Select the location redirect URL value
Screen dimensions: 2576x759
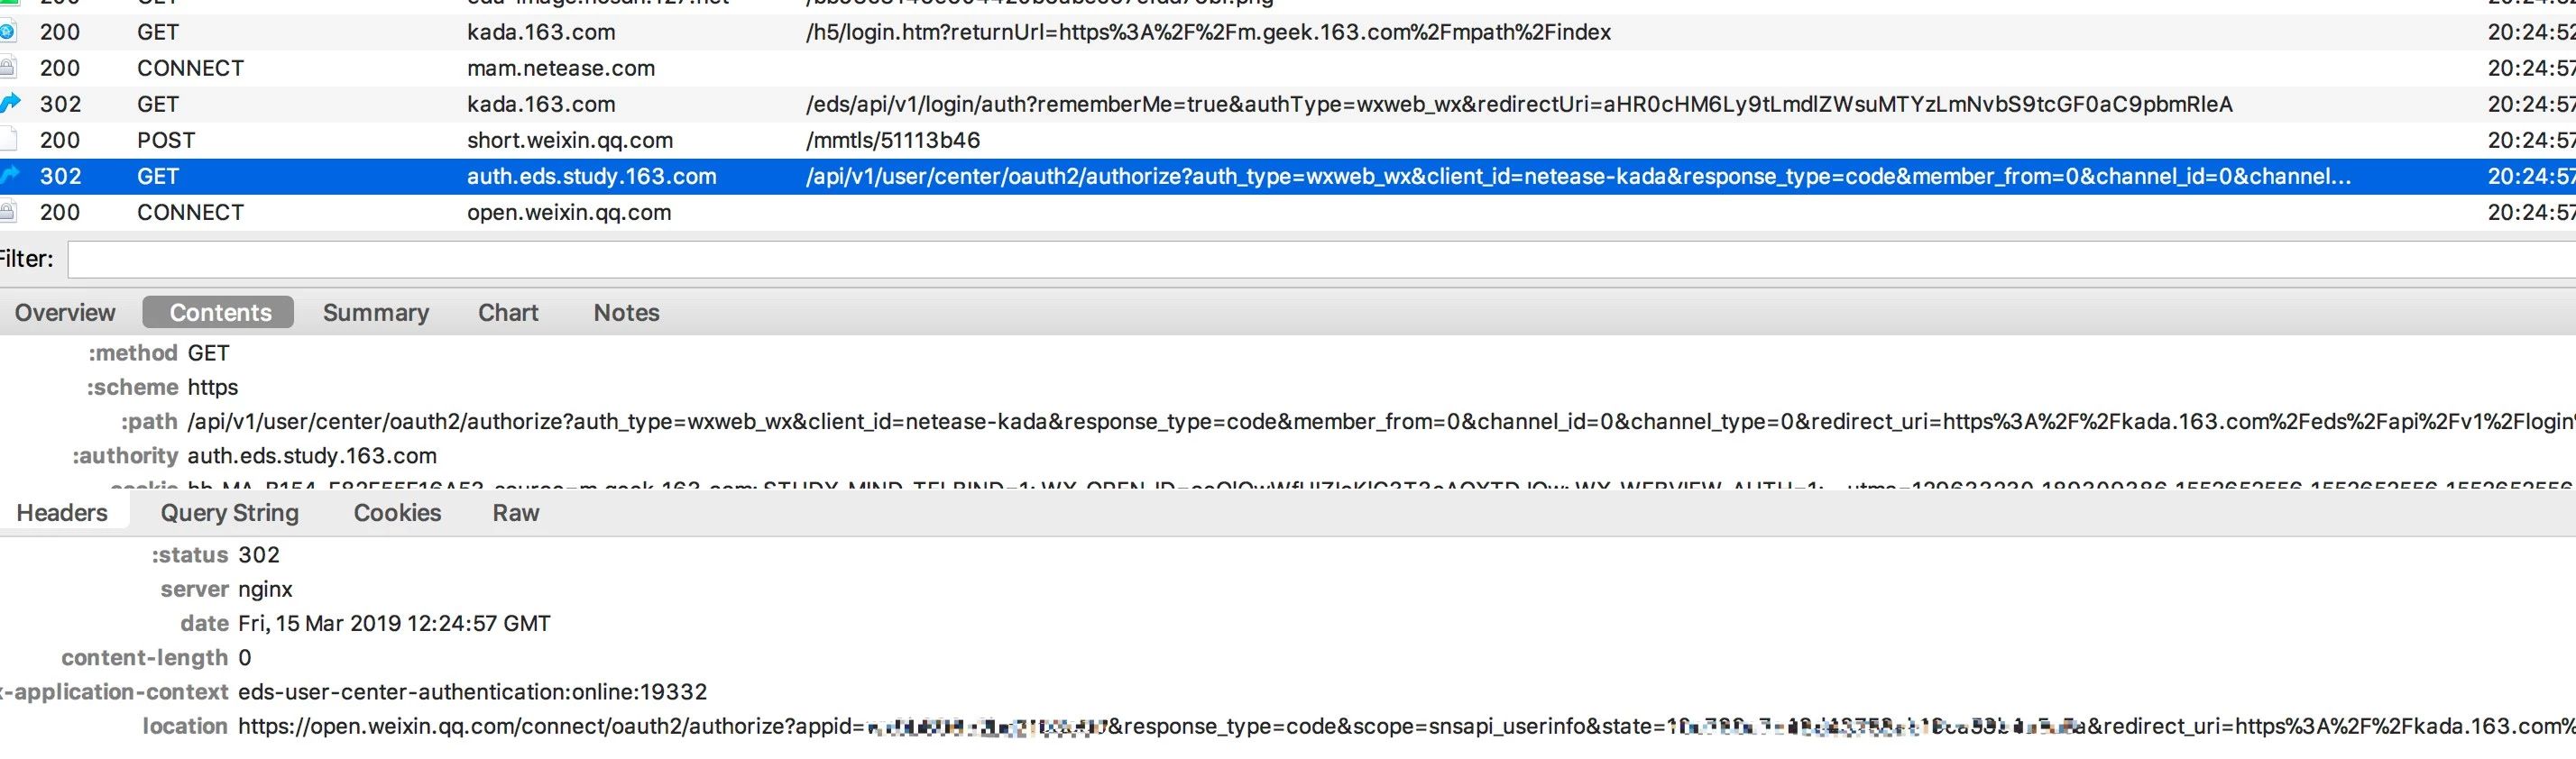1407,726
